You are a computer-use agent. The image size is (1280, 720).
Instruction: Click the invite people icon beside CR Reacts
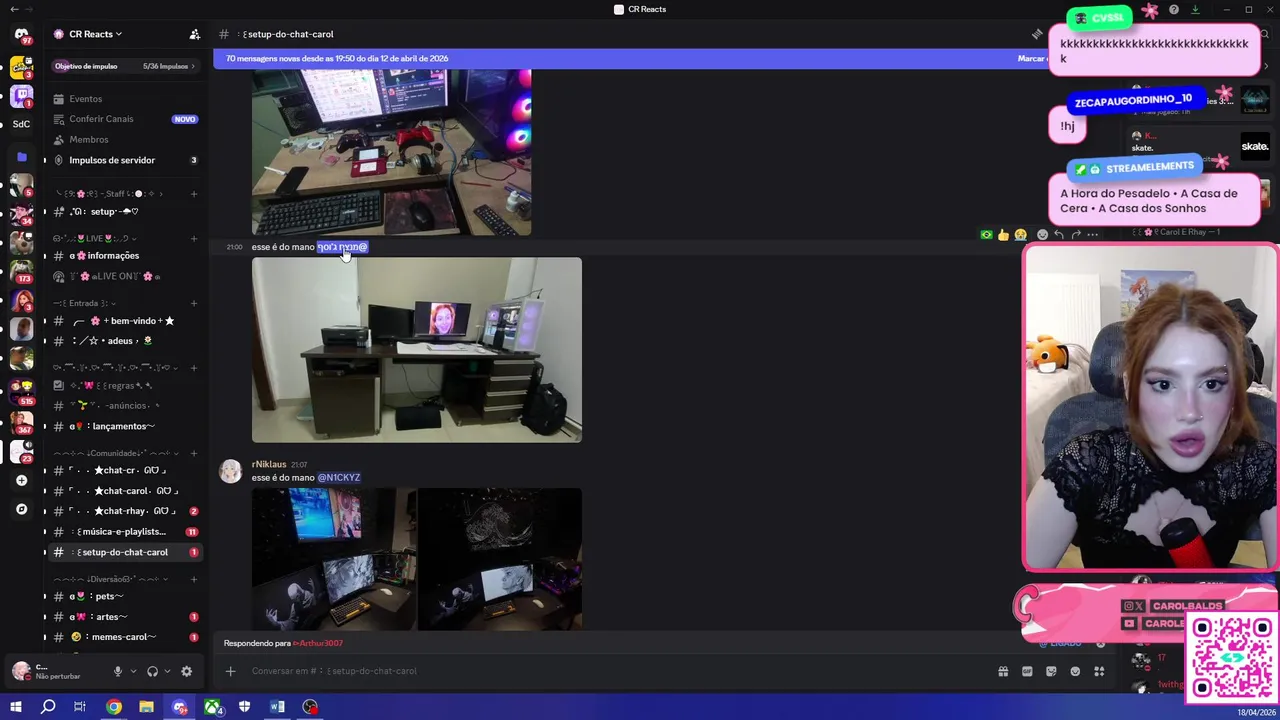pos(194,34)
